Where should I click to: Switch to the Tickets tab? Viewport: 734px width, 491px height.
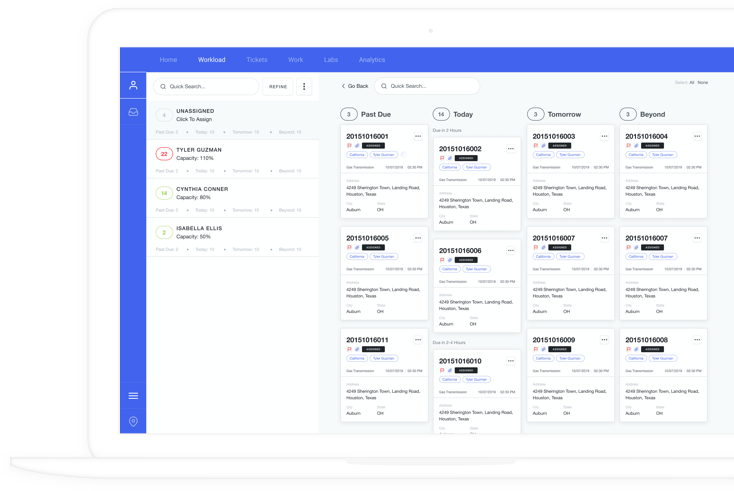[257, 60]
